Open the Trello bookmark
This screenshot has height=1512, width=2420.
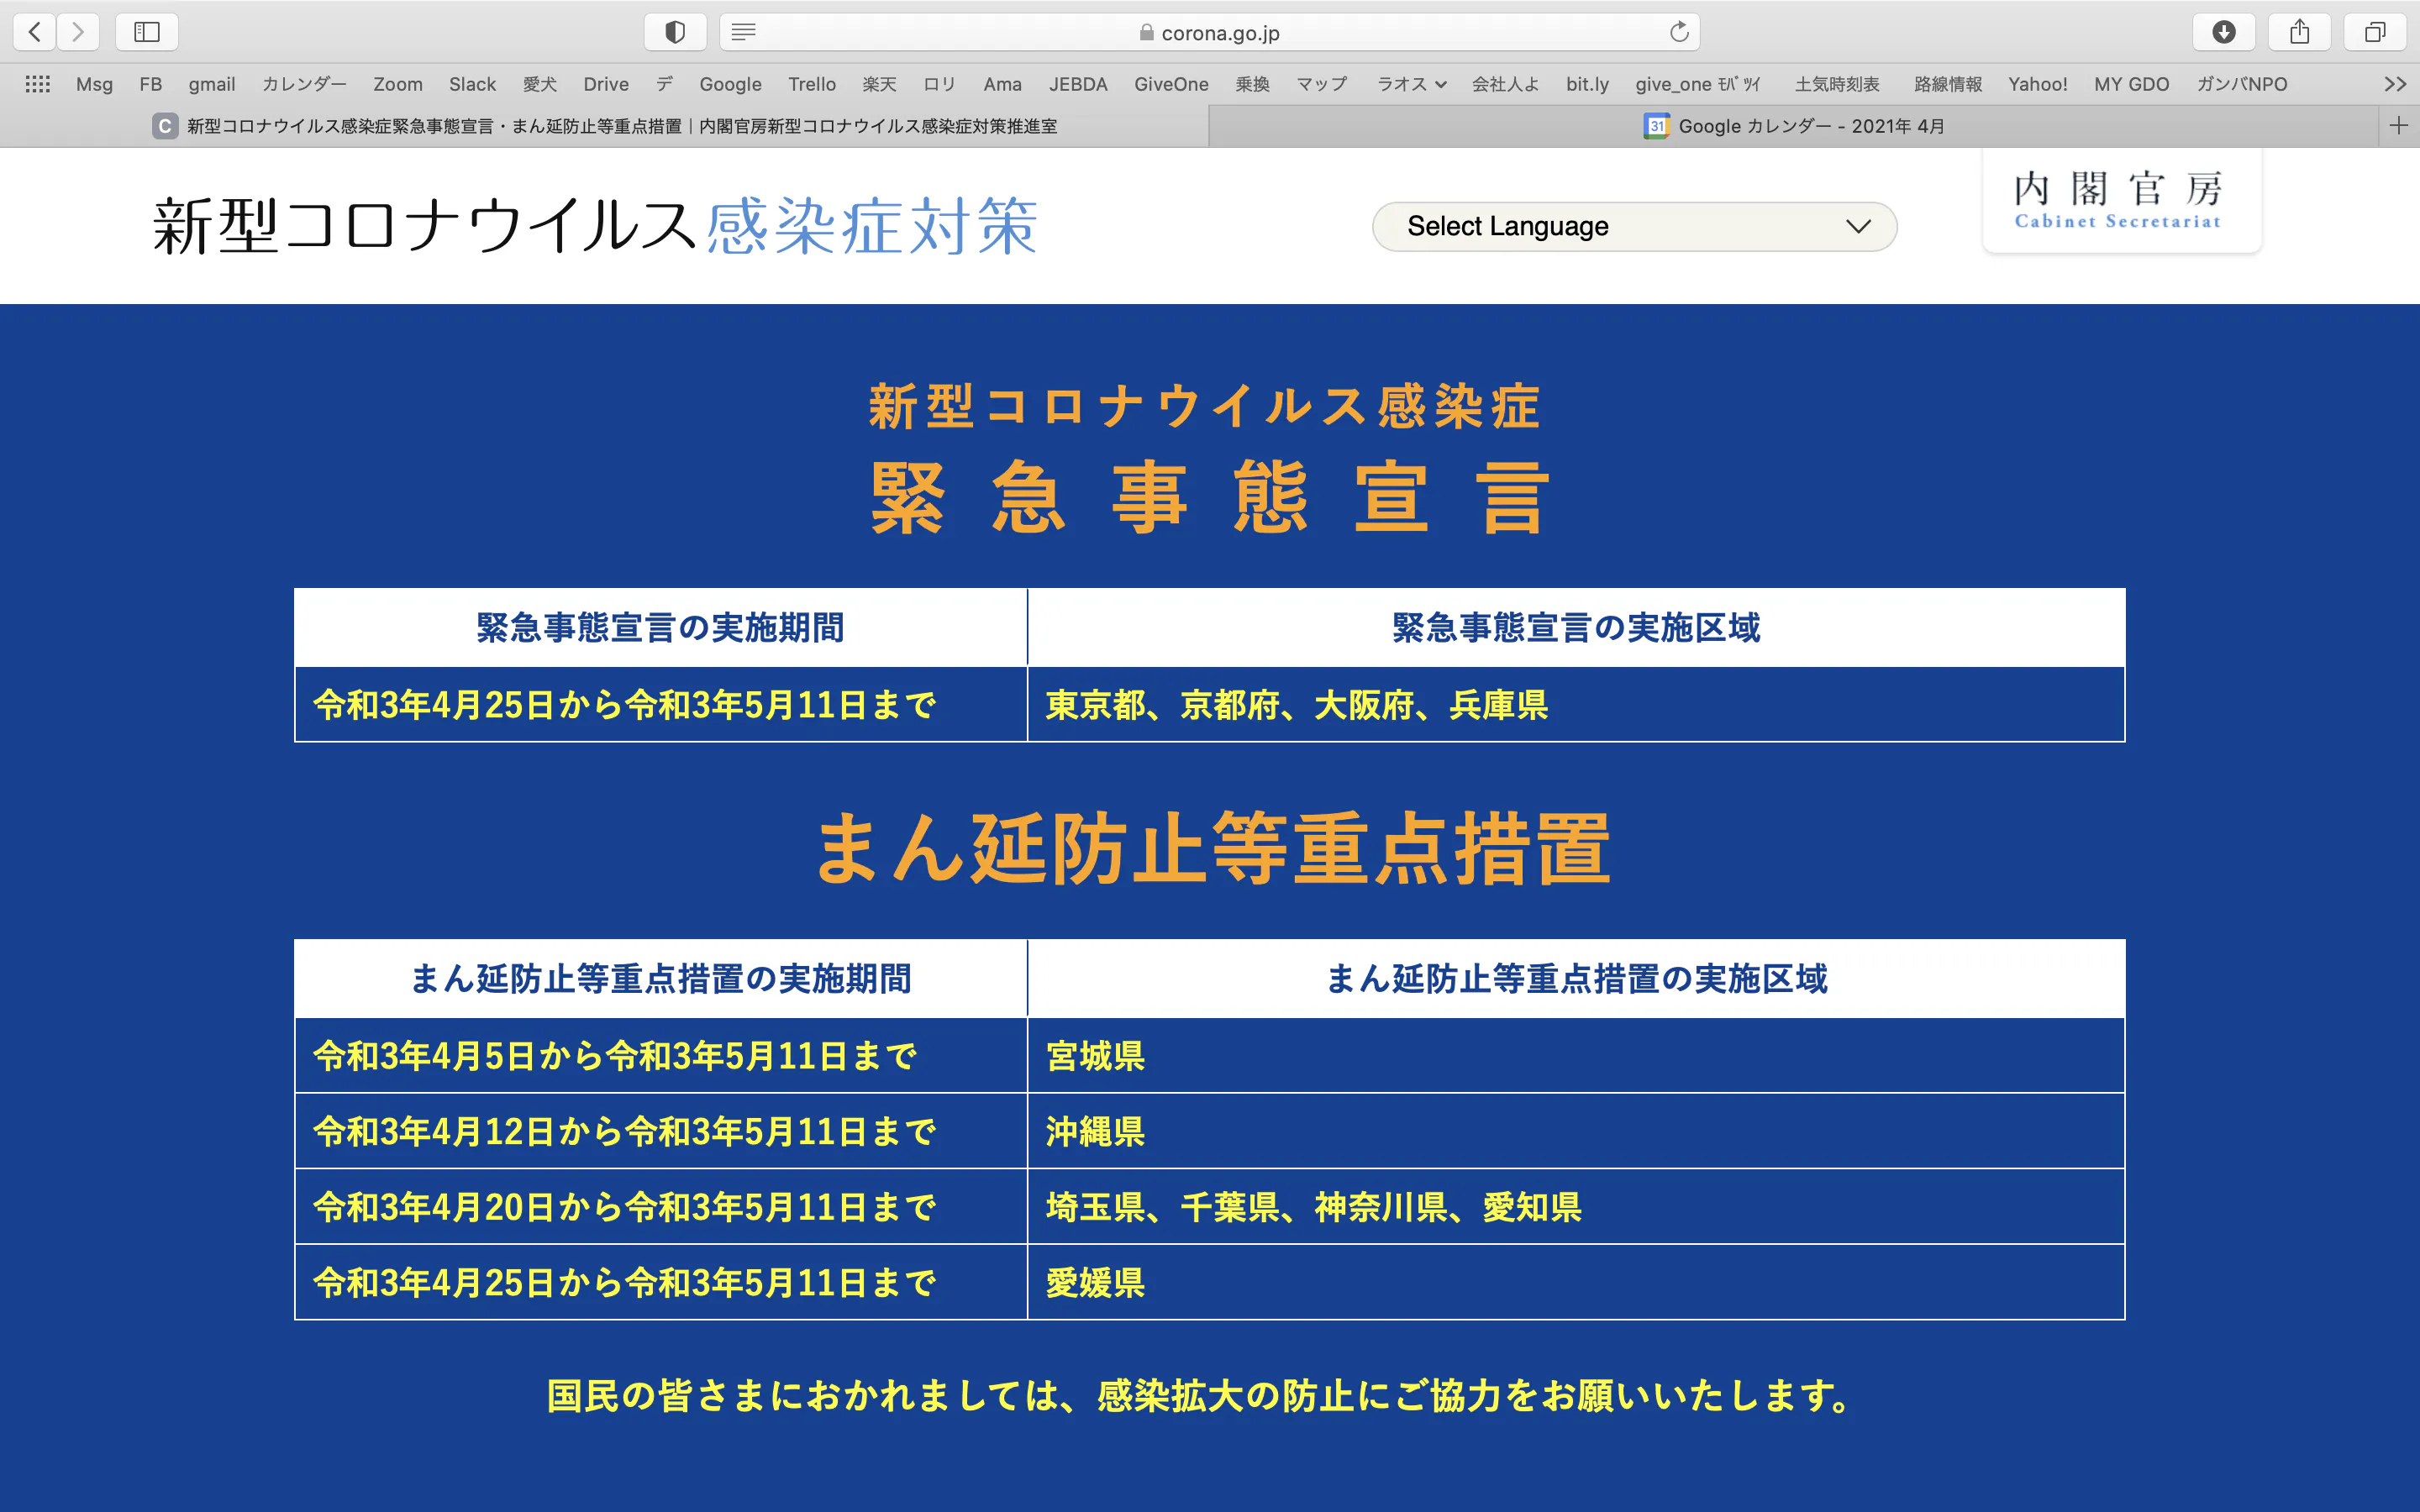pos(811,84)
